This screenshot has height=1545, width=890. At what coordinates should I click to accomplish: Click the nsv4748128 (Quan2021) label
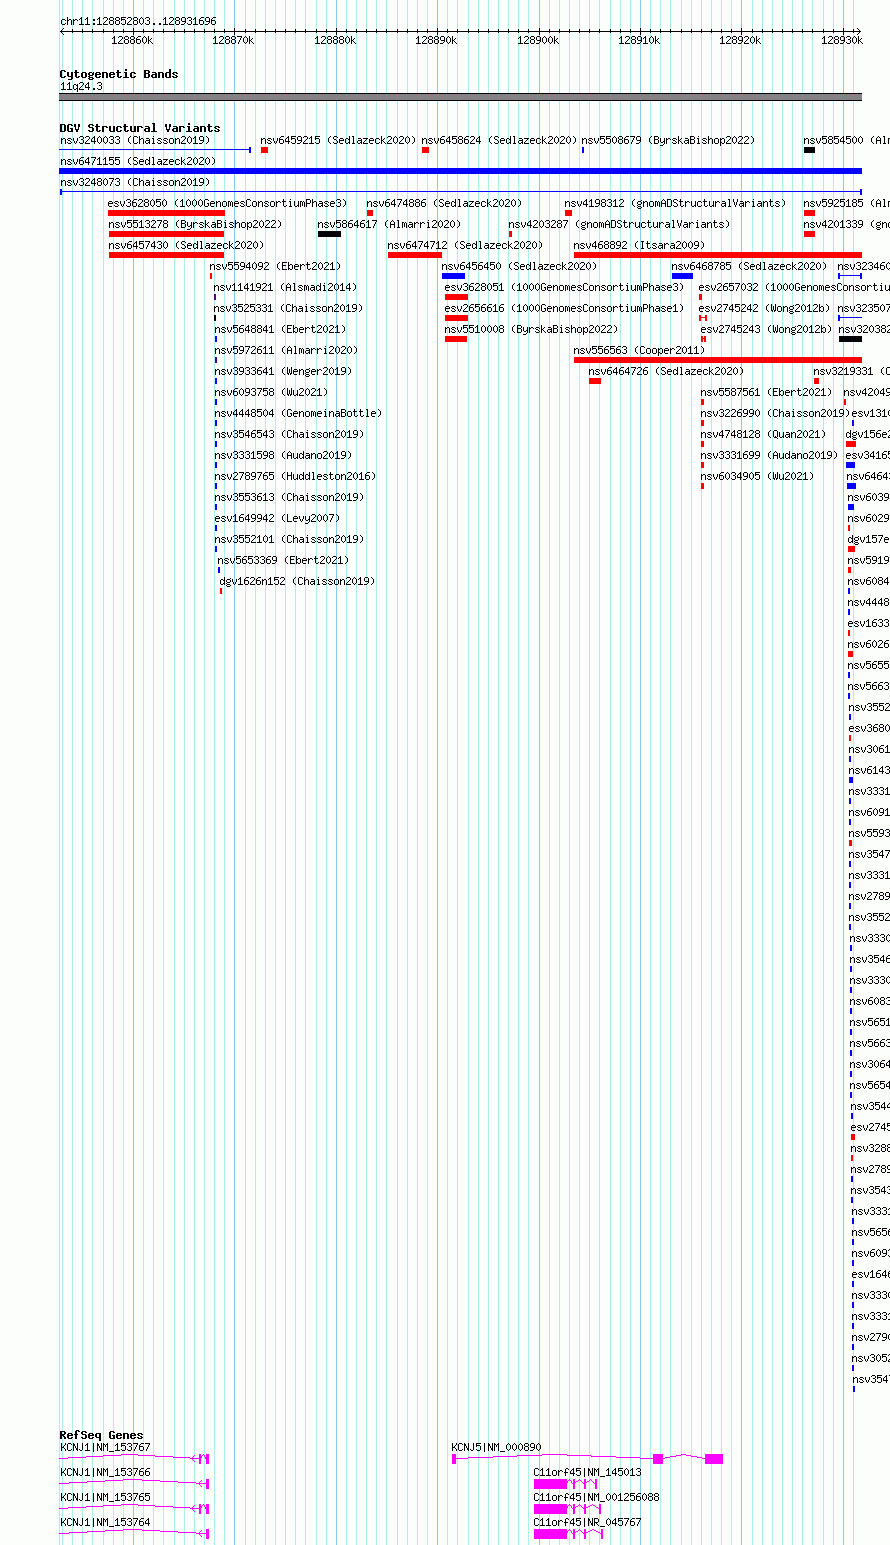763,434
